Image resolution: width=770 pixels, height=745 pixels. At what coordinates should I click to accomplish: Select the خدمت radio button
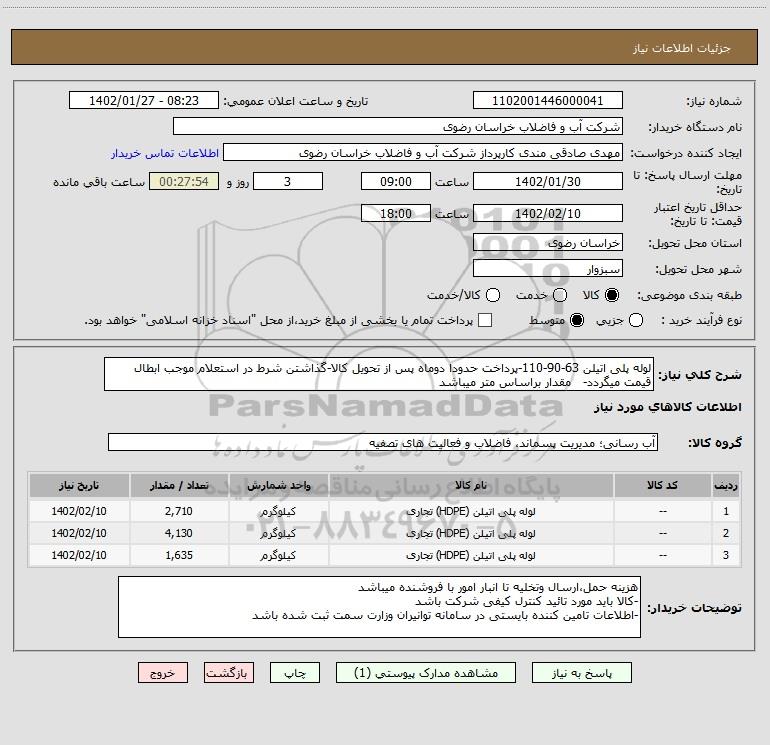pos(560,295)
